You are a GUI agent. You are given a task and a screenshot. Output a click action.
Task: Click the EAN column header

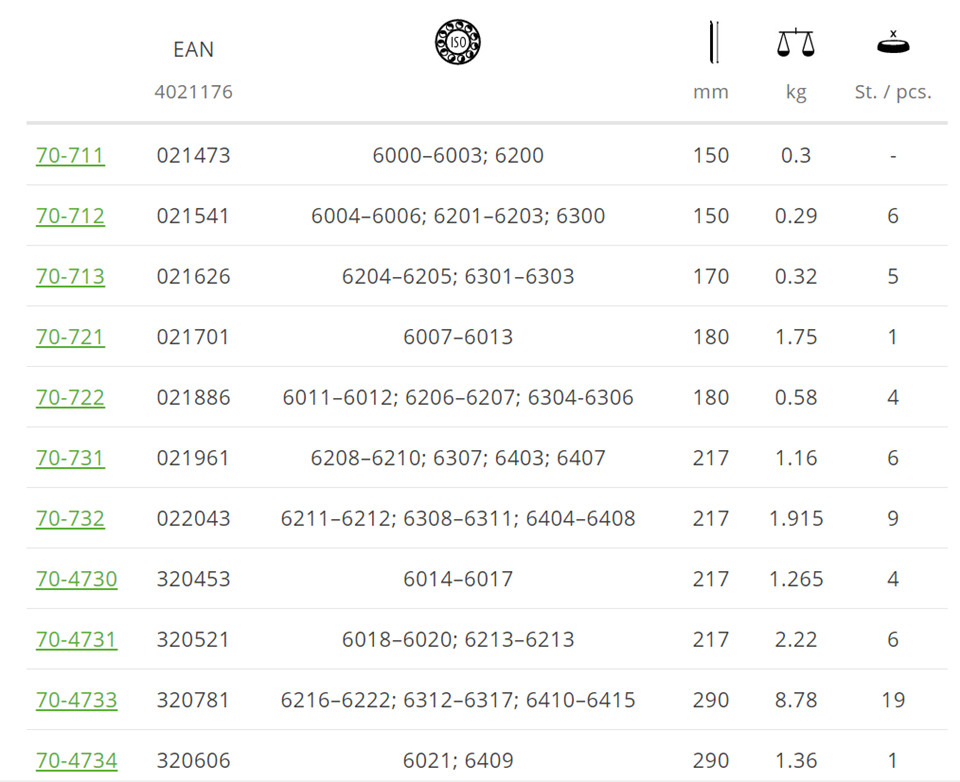click(x=193, y=50)
